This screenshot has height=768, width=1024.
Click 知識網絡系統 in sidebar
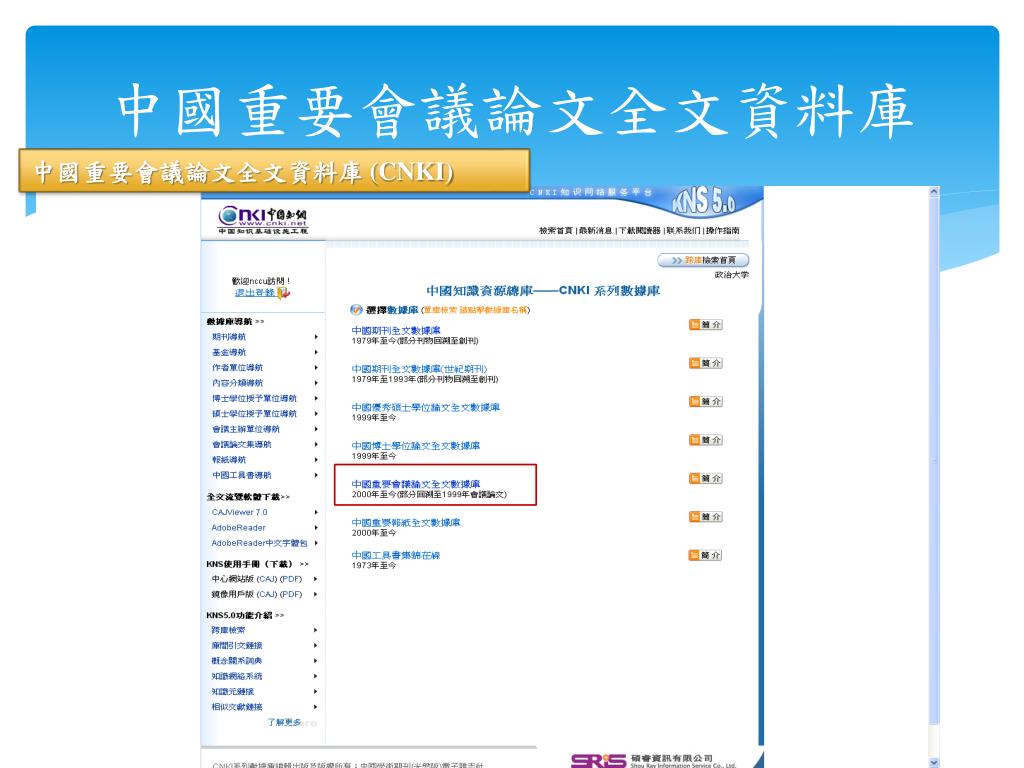tap(237, 677)
